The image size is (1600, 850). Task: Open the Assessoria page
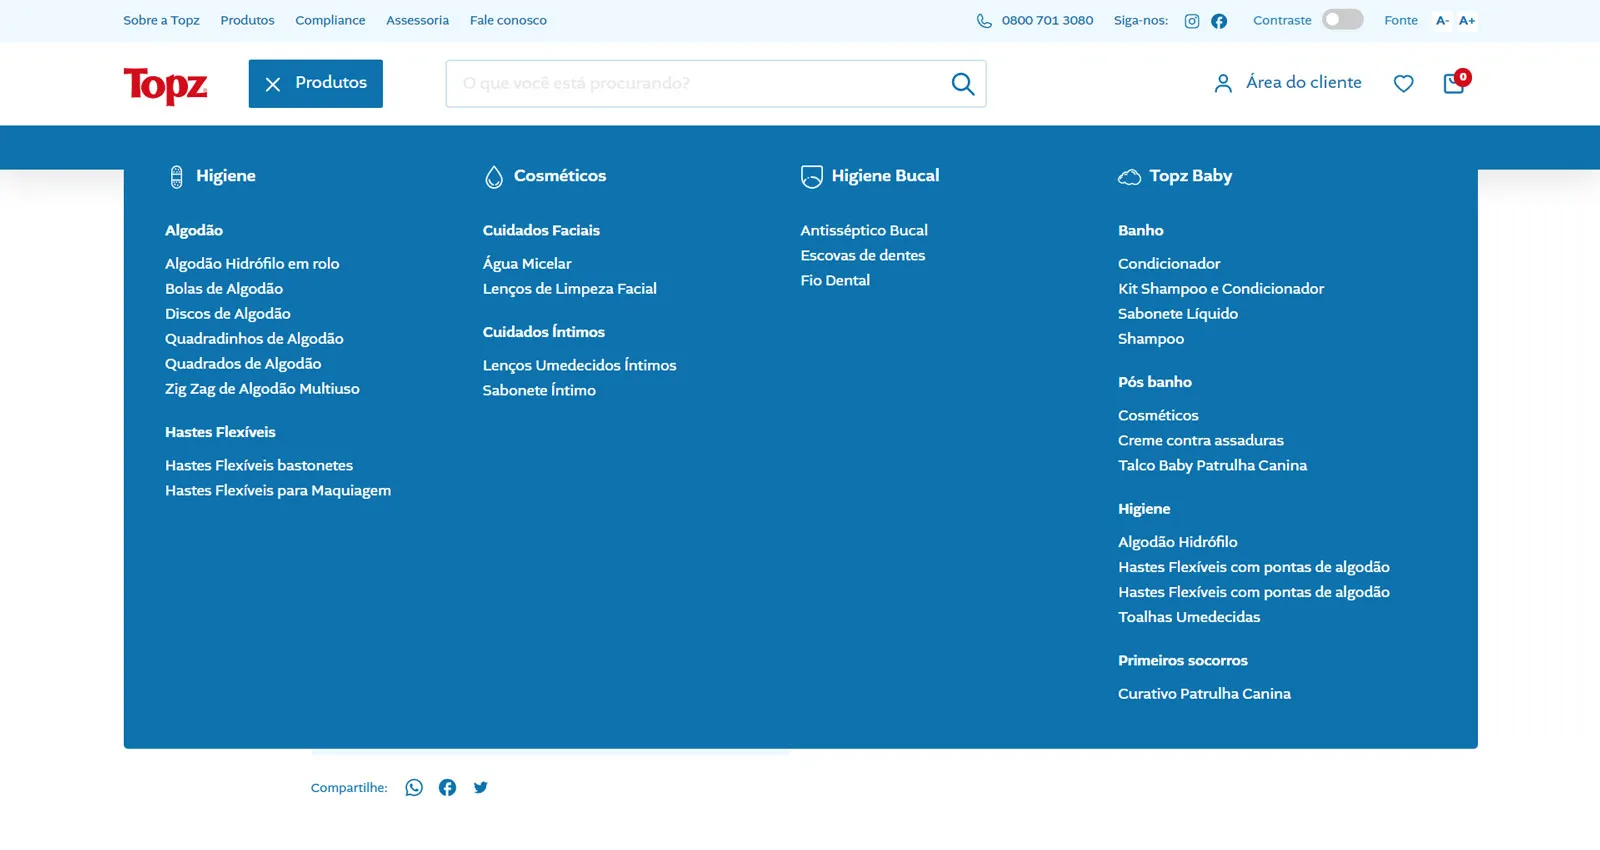click(x=417, y=20)
